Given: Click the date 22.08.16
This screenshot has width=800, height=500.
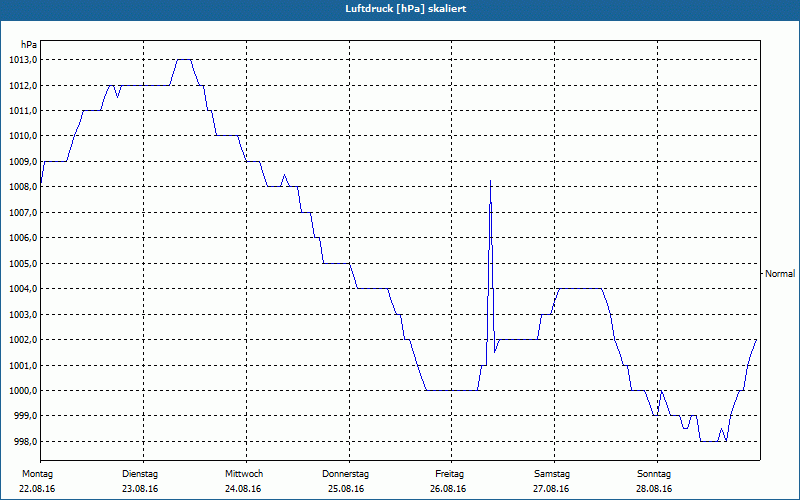Looking at the screenshot, I should [x=37, y=489].
